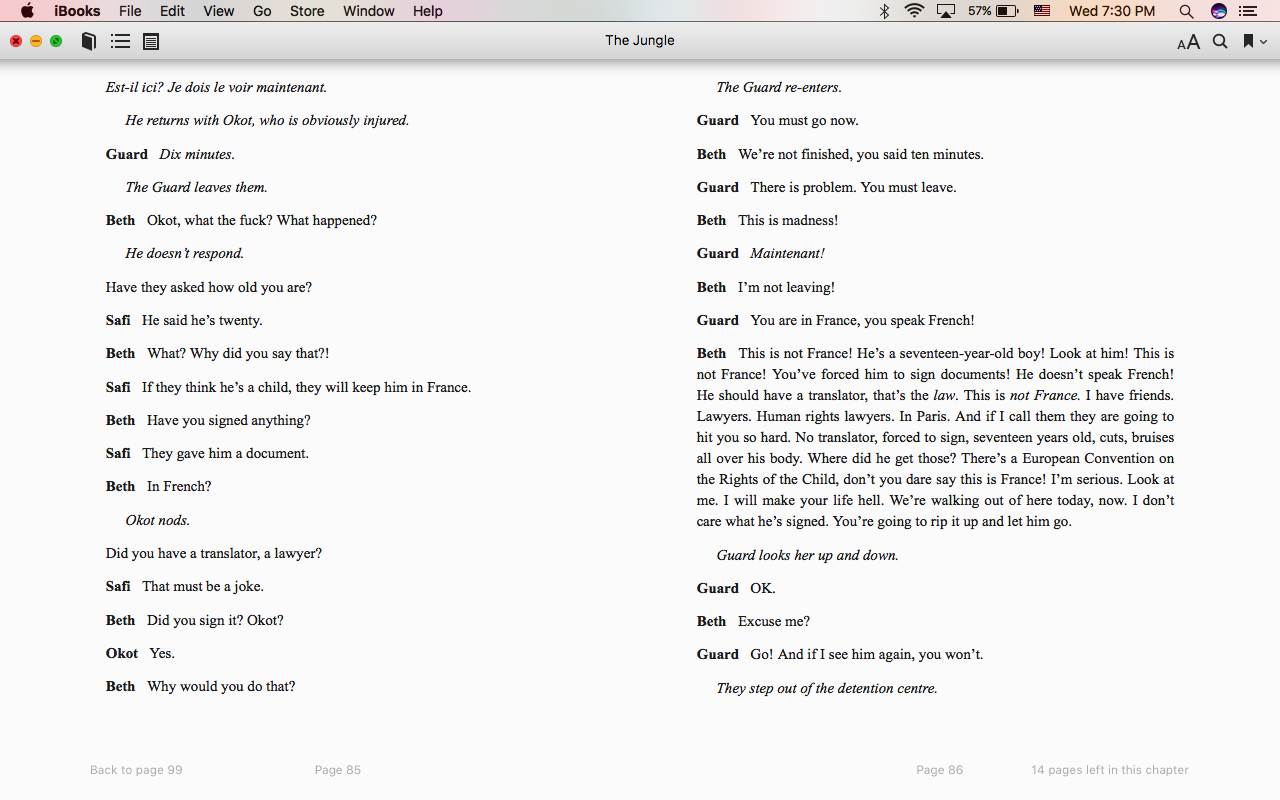
Task: Click Beth's line "Why would you do that?"
Action: (x=221, y=687)
